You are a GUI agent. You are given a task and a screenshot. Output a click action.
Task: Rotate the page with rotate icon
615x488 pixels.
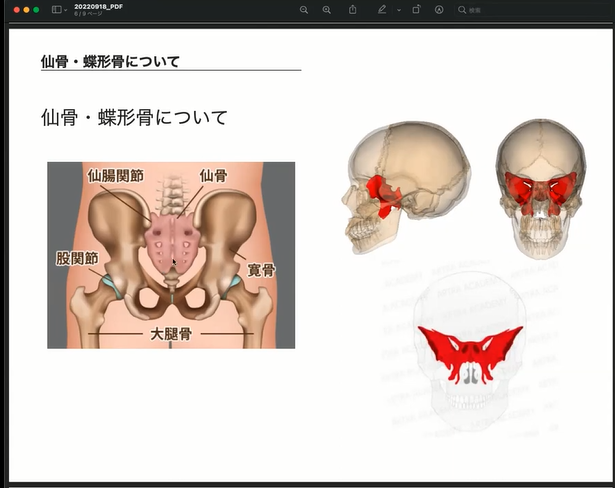pyautogui.click(x=416, y=9)
